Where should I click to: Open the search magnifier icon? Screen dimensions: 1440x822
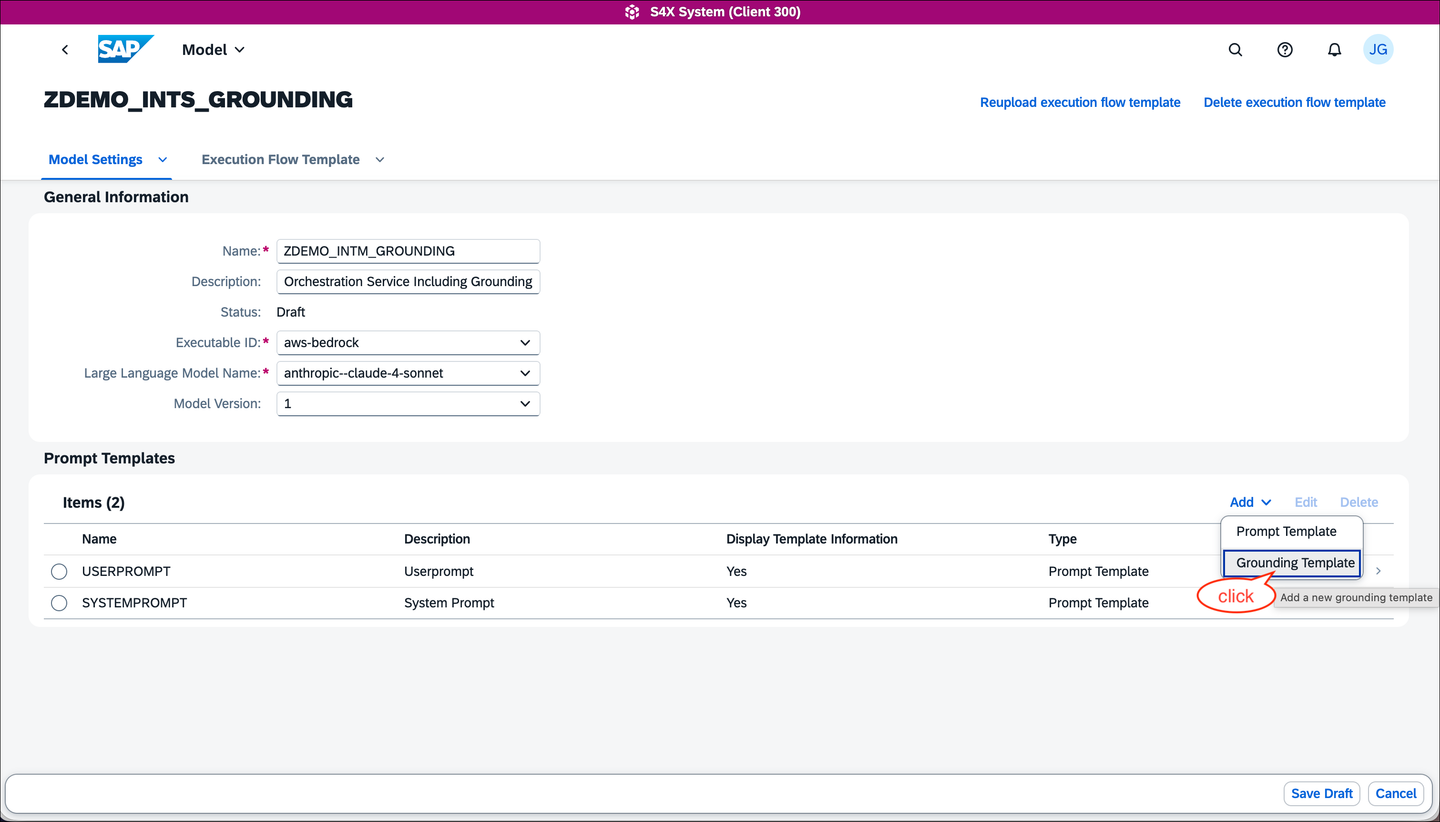click(1235, 50)
